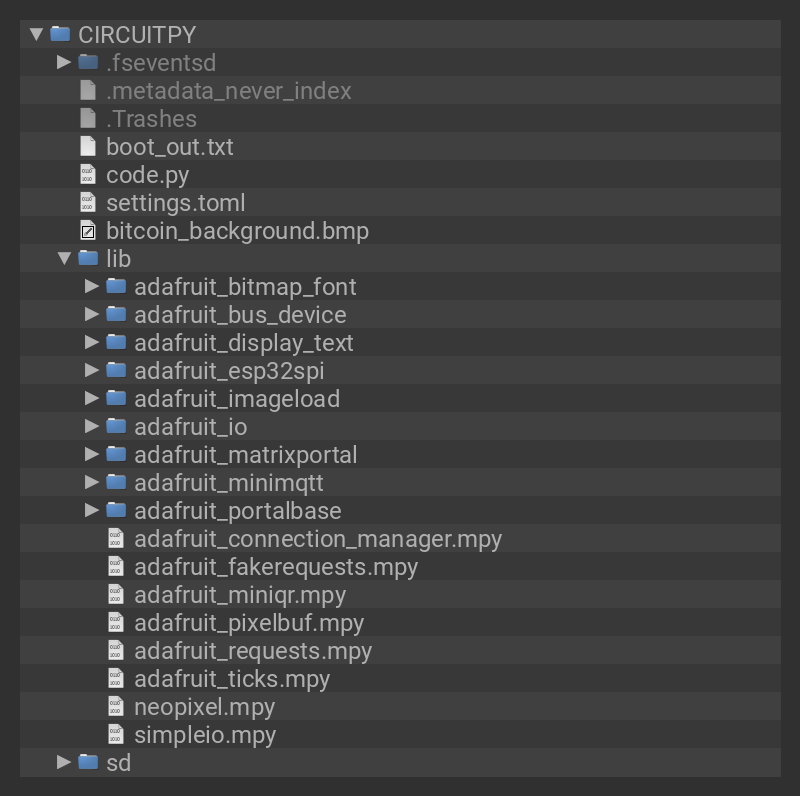Select adafruit_connection_manager.mpy file
The image size is (800, 796).
coord(318,538)
